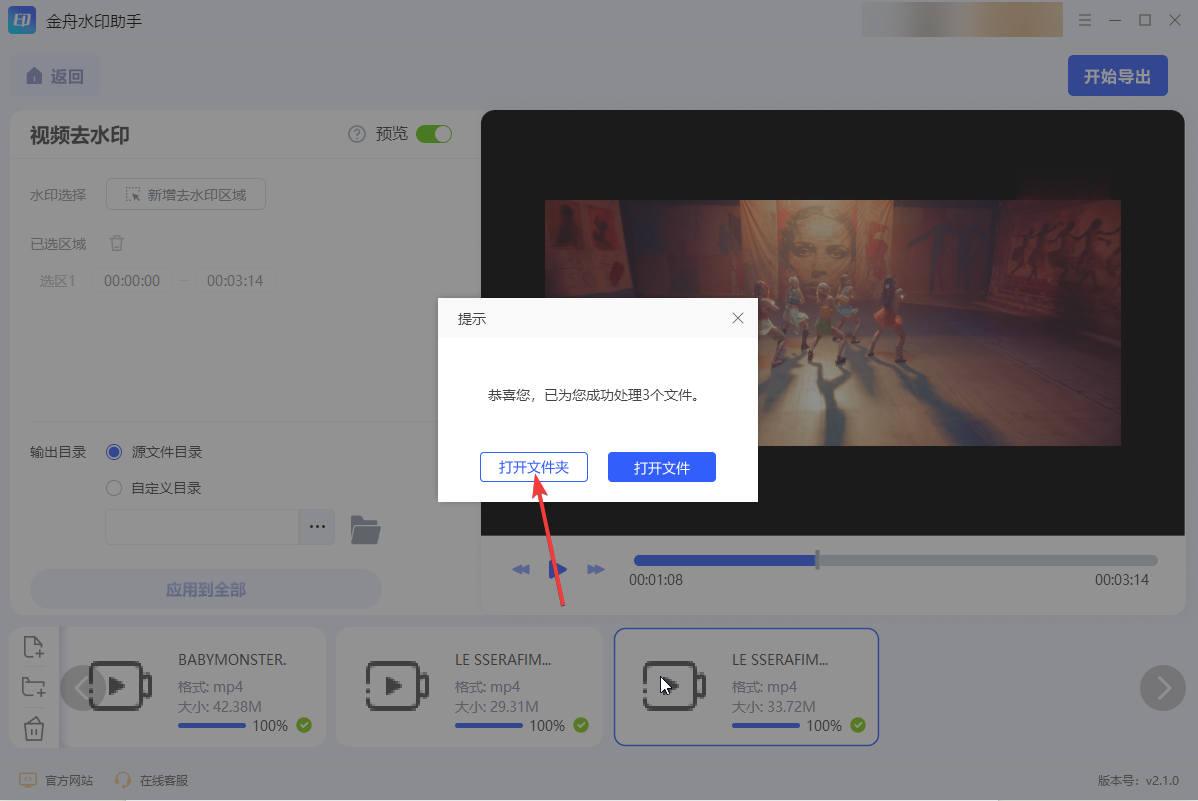Click the add folder icon in the left sidebar

[x=34, y=687]
